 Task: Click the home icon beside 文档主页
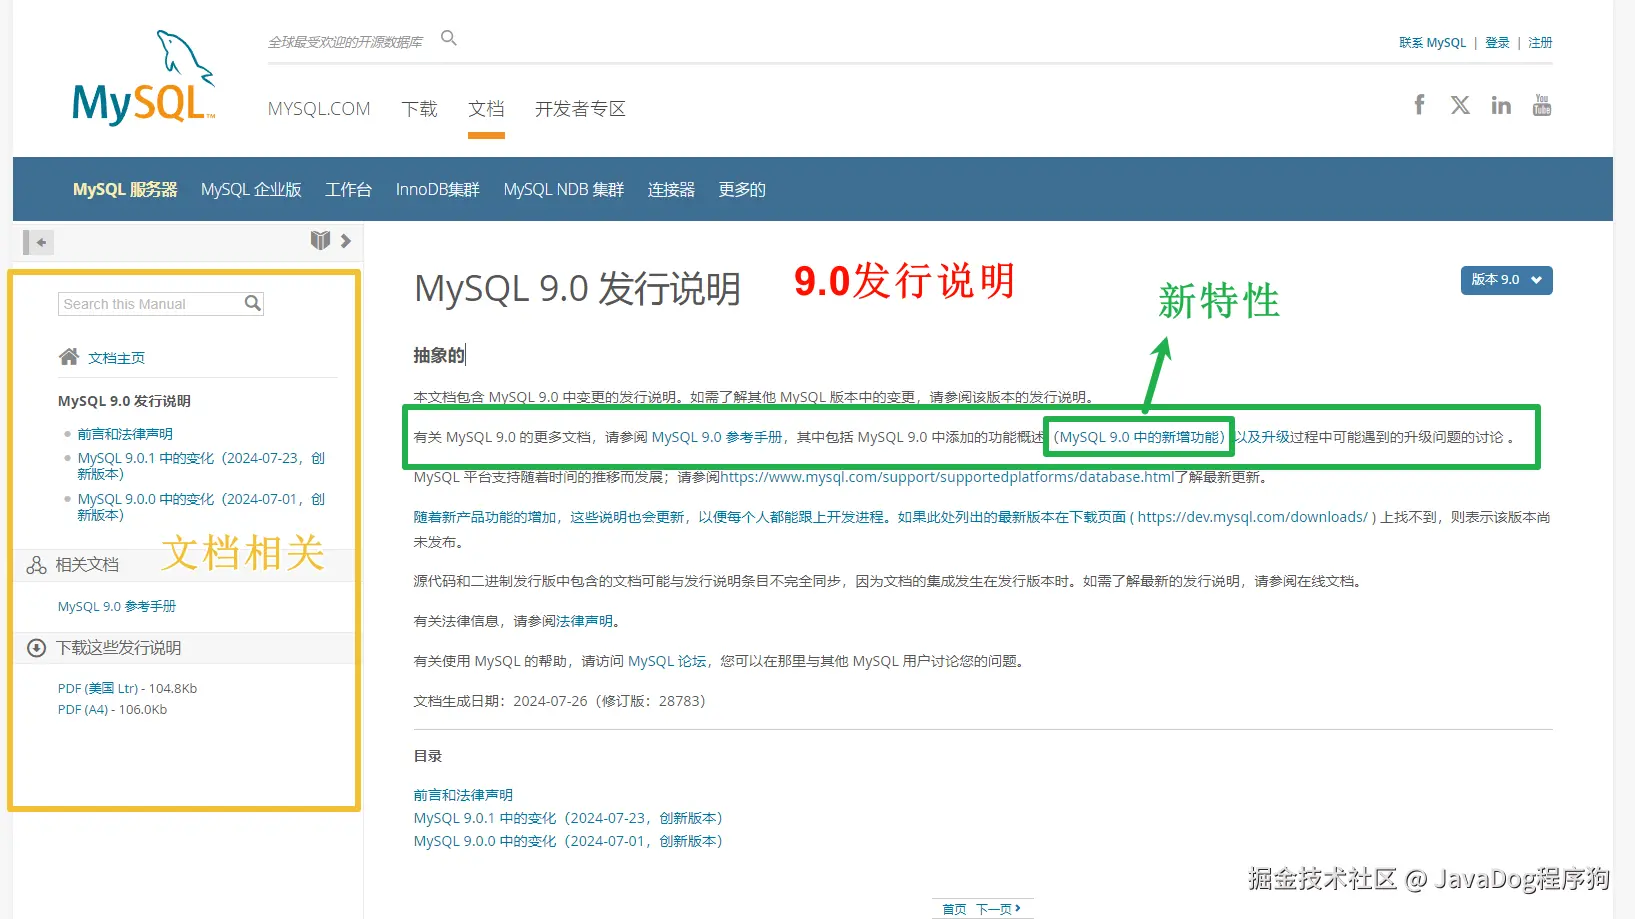pyautogui.click(x=69, y=357)
